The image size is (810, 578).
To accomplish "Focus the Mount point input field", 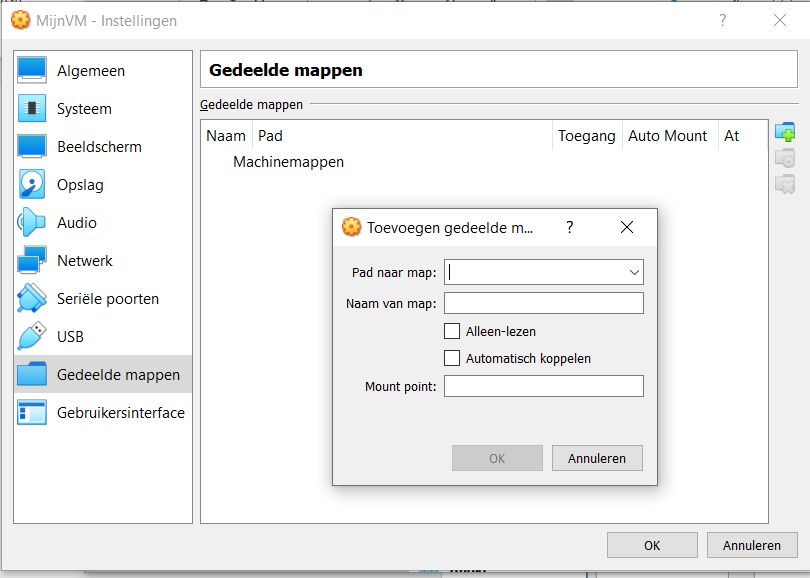I will point(543,386).
